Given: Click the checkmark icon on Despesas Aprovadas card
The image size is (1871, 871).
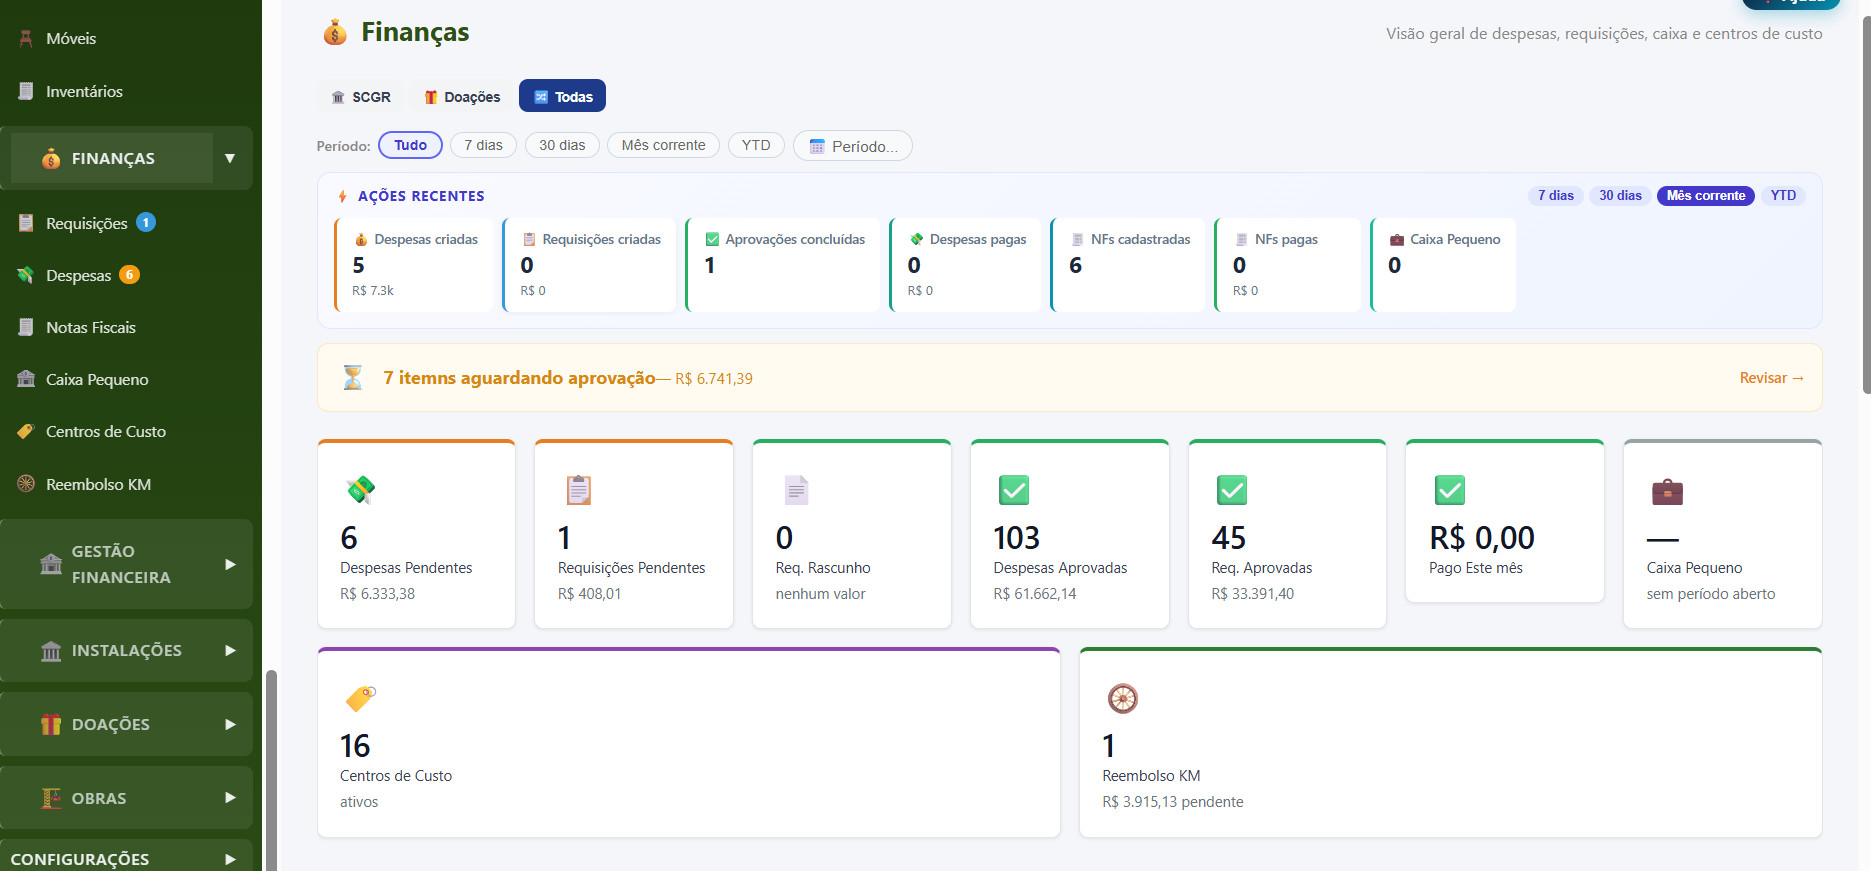Looking at the screenshot, I should coord(1014,490).
